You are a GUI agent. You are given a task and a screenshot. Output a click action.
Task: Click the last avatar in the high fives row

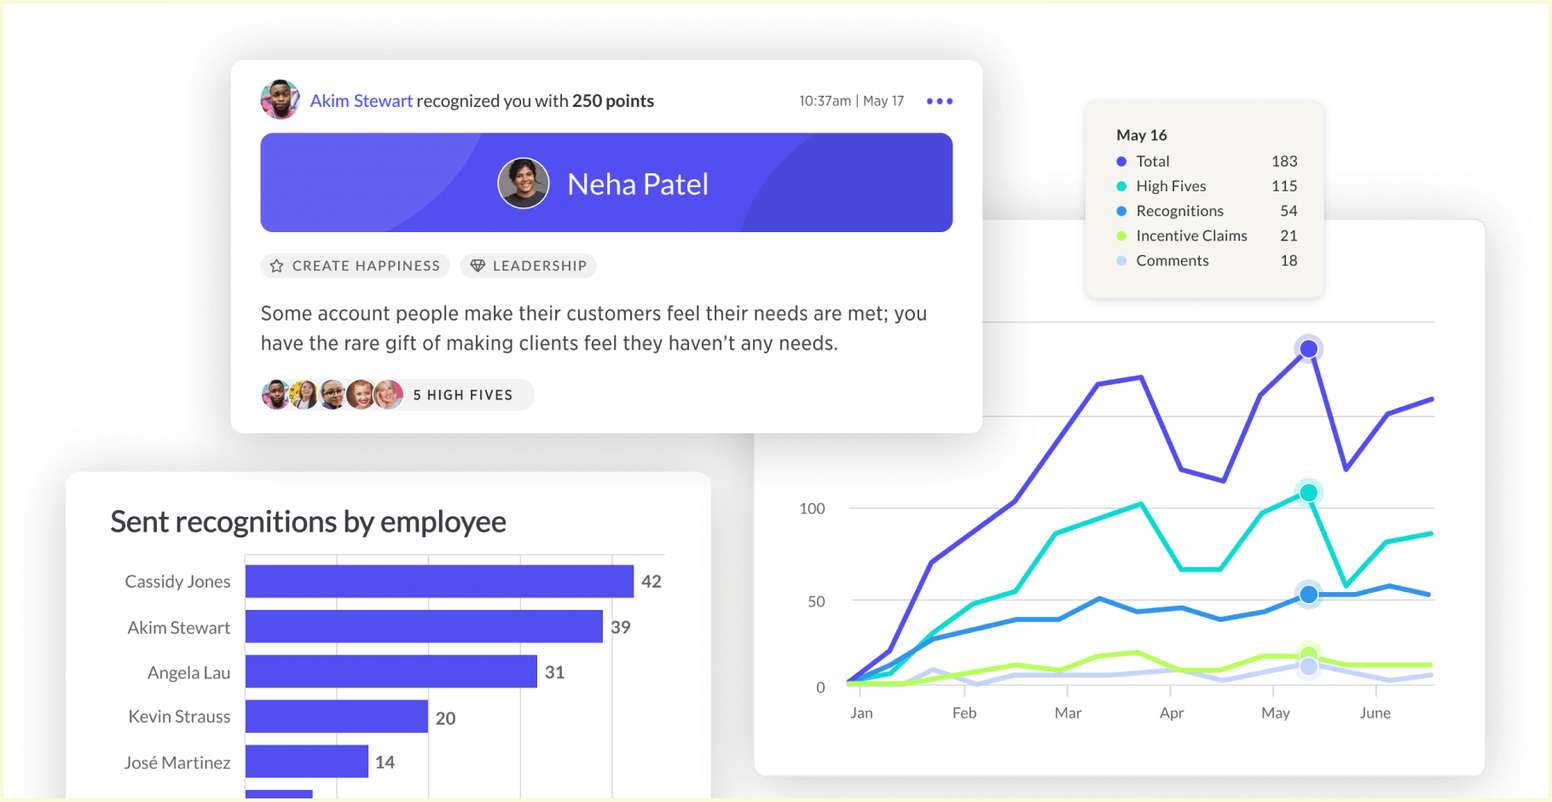[388, 395]
